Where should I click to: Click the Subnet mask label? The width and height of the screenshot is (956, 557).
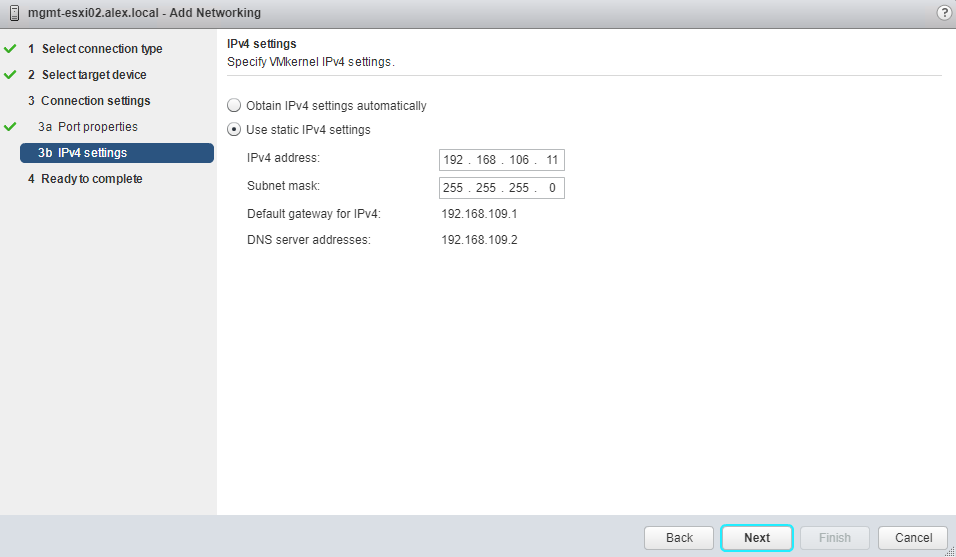pyautogui.click(x=283, y=186)
